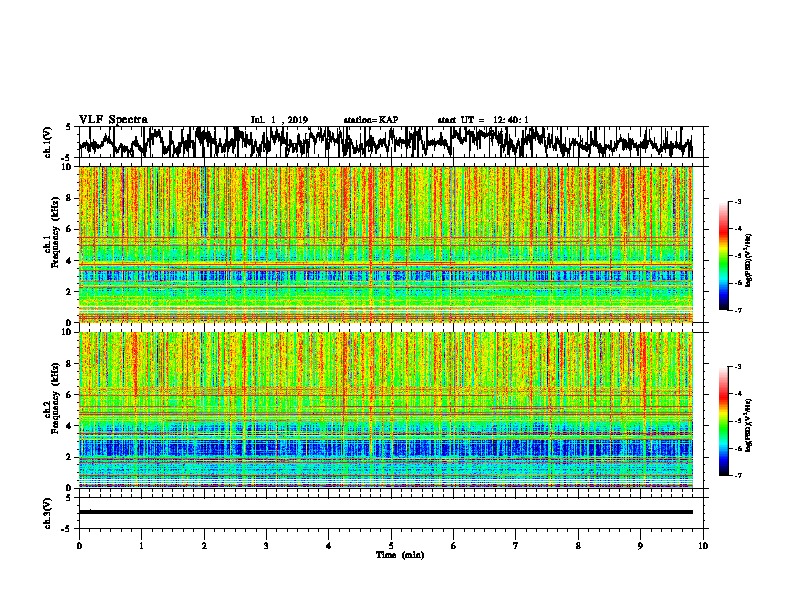Click the "10" frequency tick of ch.1 spectrogram

tap(68, 167)
